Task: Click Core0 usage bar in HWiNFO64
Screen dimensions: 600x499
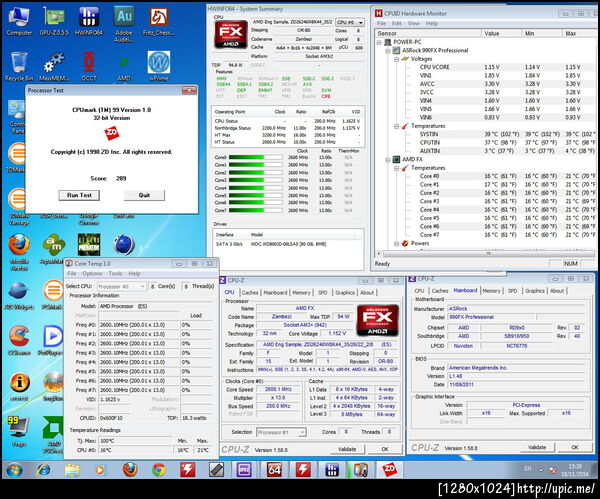Action: [x=255, y=157]
